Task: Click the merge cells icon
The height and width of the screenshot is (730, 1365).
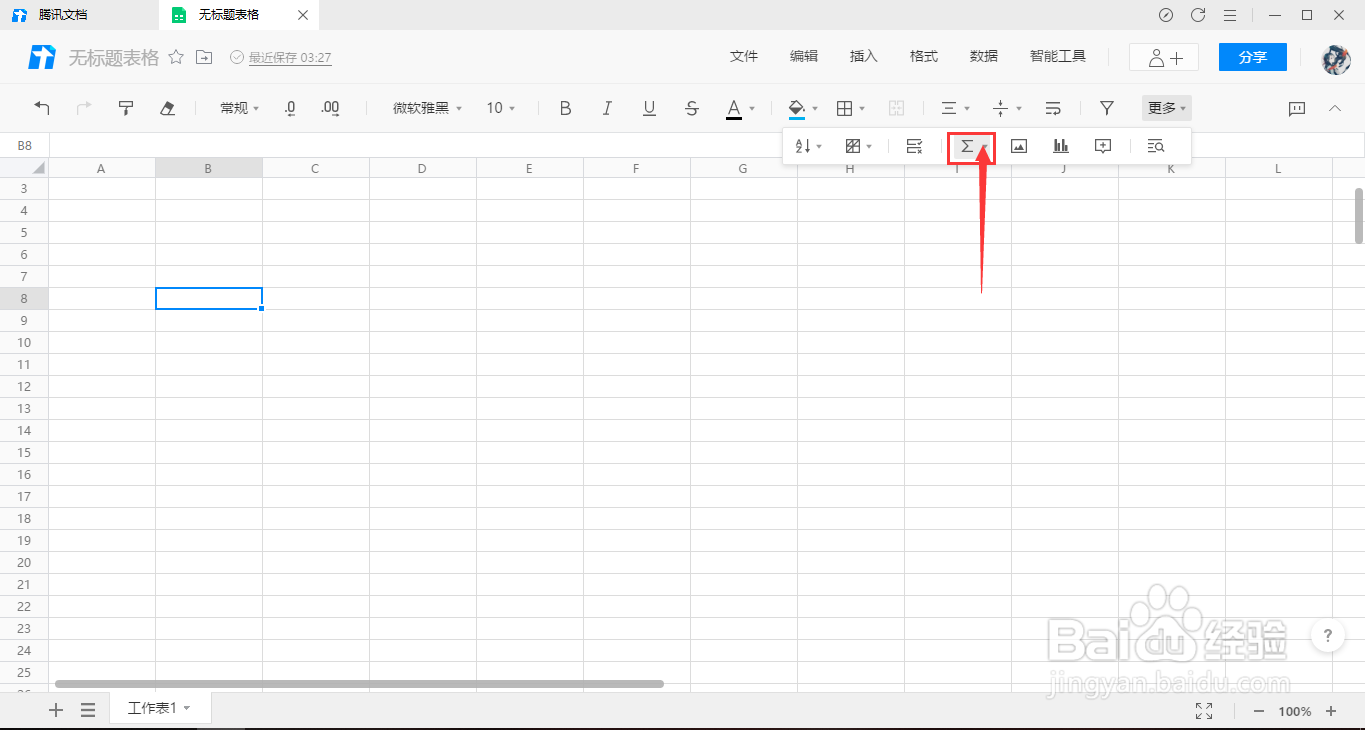Action: tap(897, 108)
